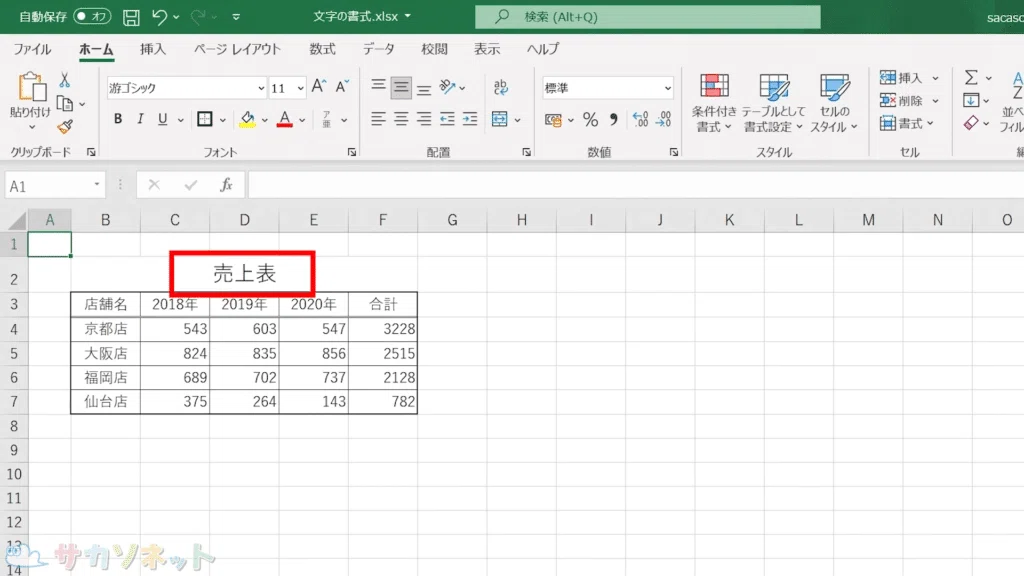Switch to the ページ レイアウト tab
Screen dimensions: 1024x576
coord(237,49)
